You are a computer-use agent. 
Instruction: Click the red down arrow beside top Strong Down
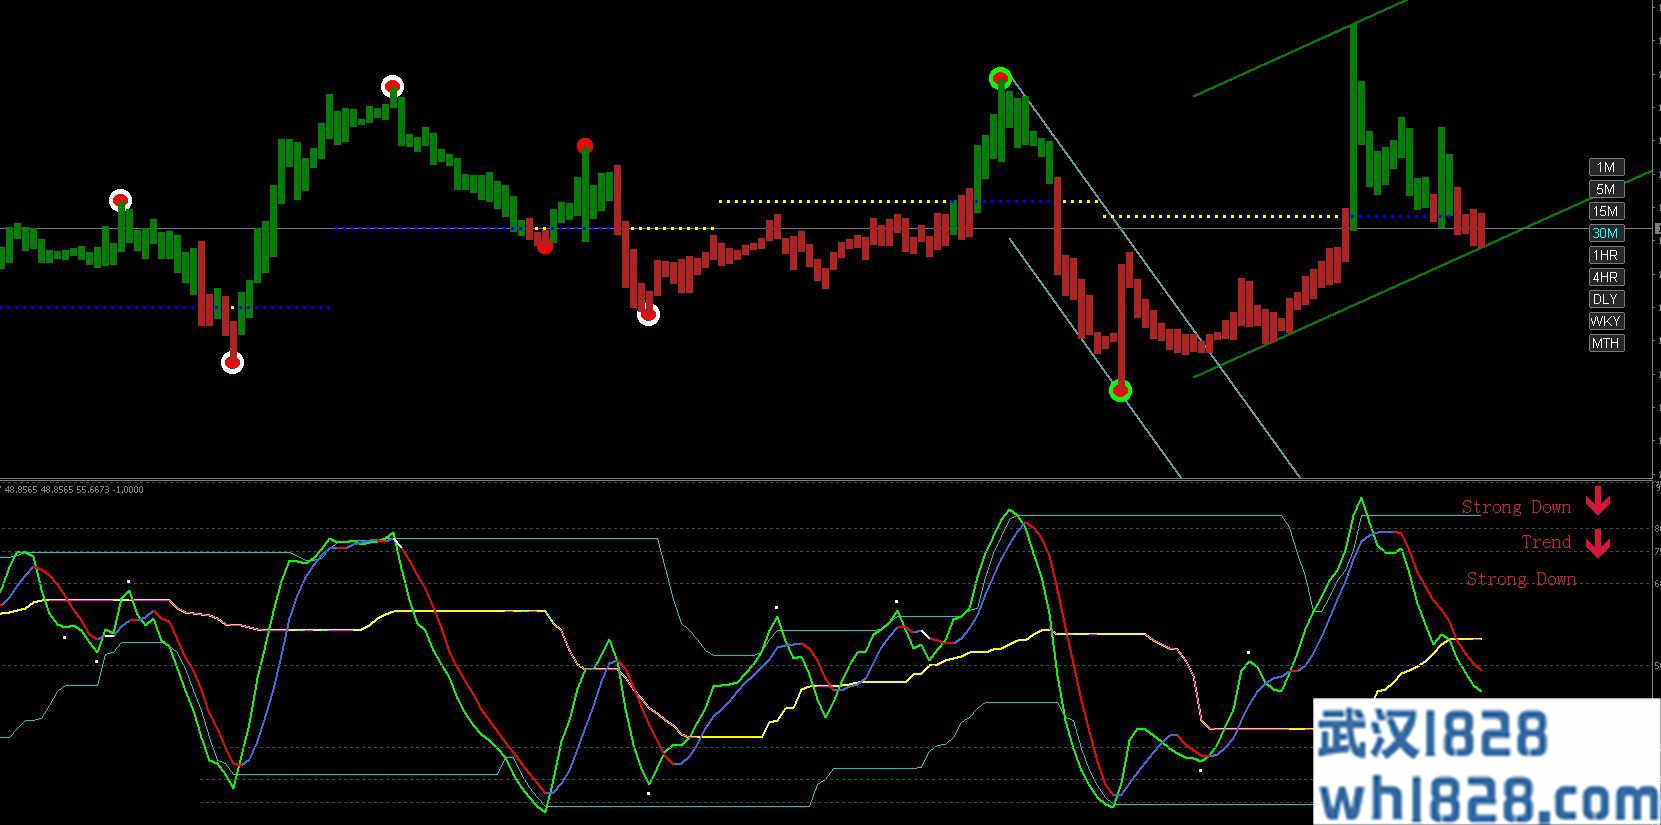click(x=1598, y=500)
